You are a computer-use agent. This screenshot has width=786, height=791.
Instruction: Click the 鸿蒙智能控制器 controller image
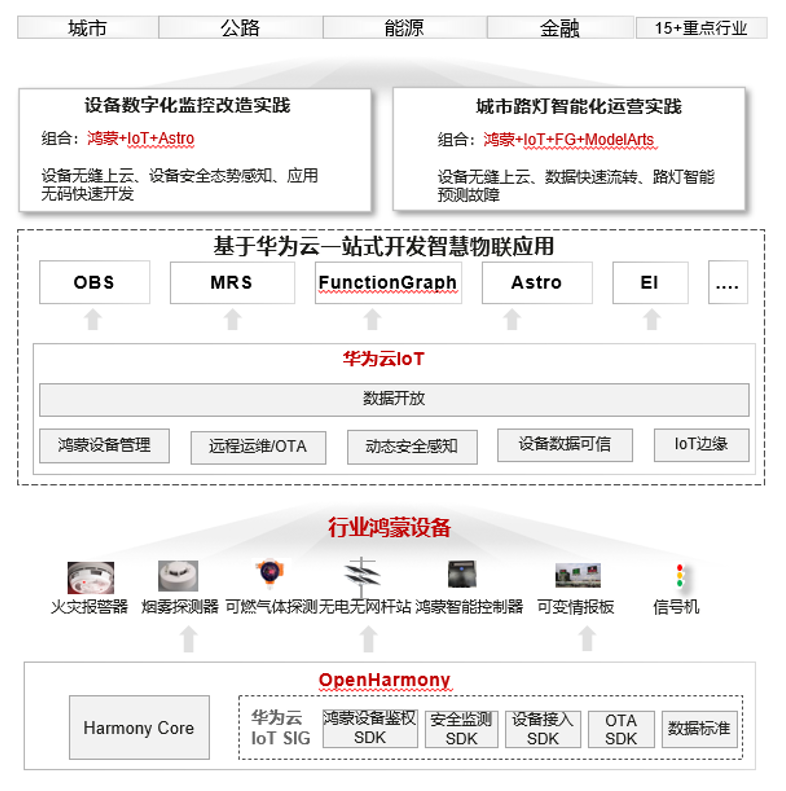462,574
